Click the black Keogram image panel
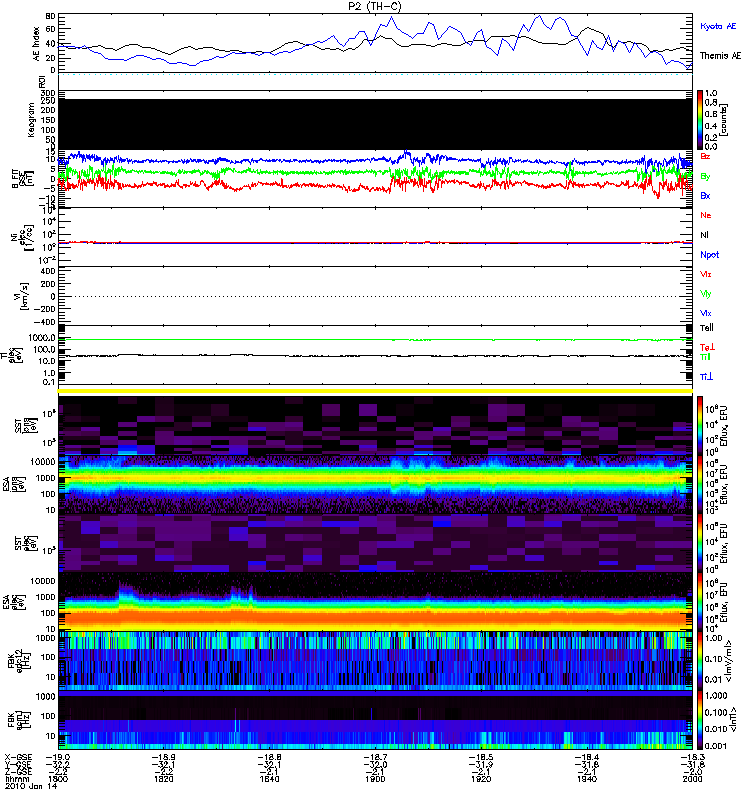Image resolution: width=750 pixels, height=800 pixels. [x=375, y=124]
